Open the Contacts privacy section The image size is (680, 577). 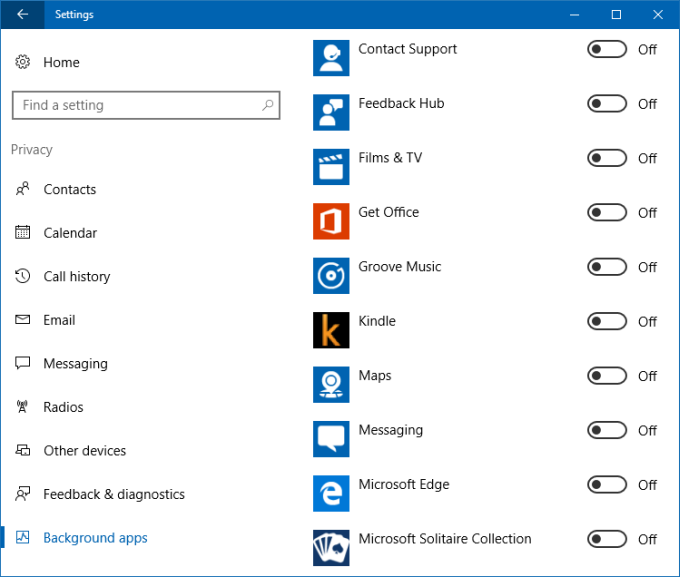pyautogui.click(x=69, y=190)
